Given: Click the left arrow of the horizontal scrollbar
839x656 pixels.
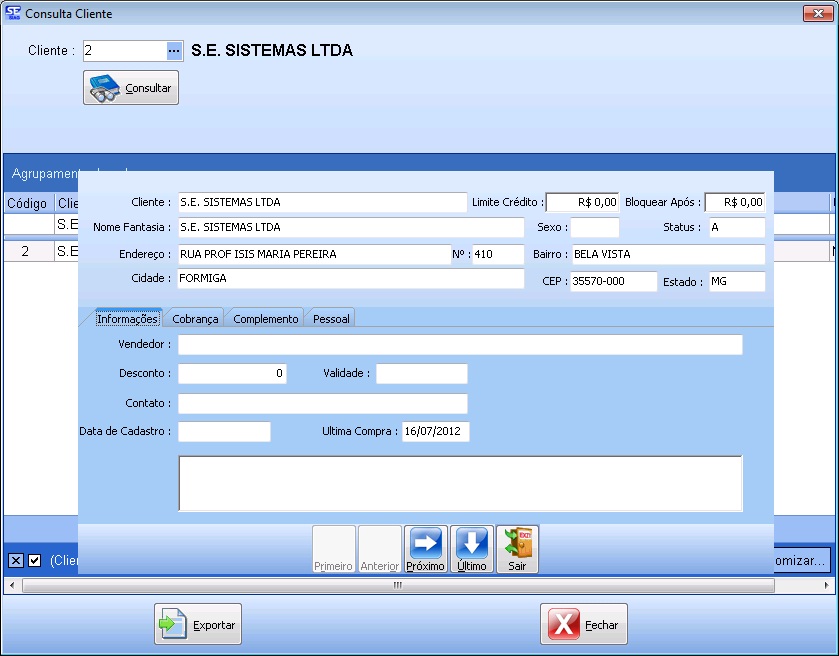Looking at the screenshot, I should (x=11, y=585).
